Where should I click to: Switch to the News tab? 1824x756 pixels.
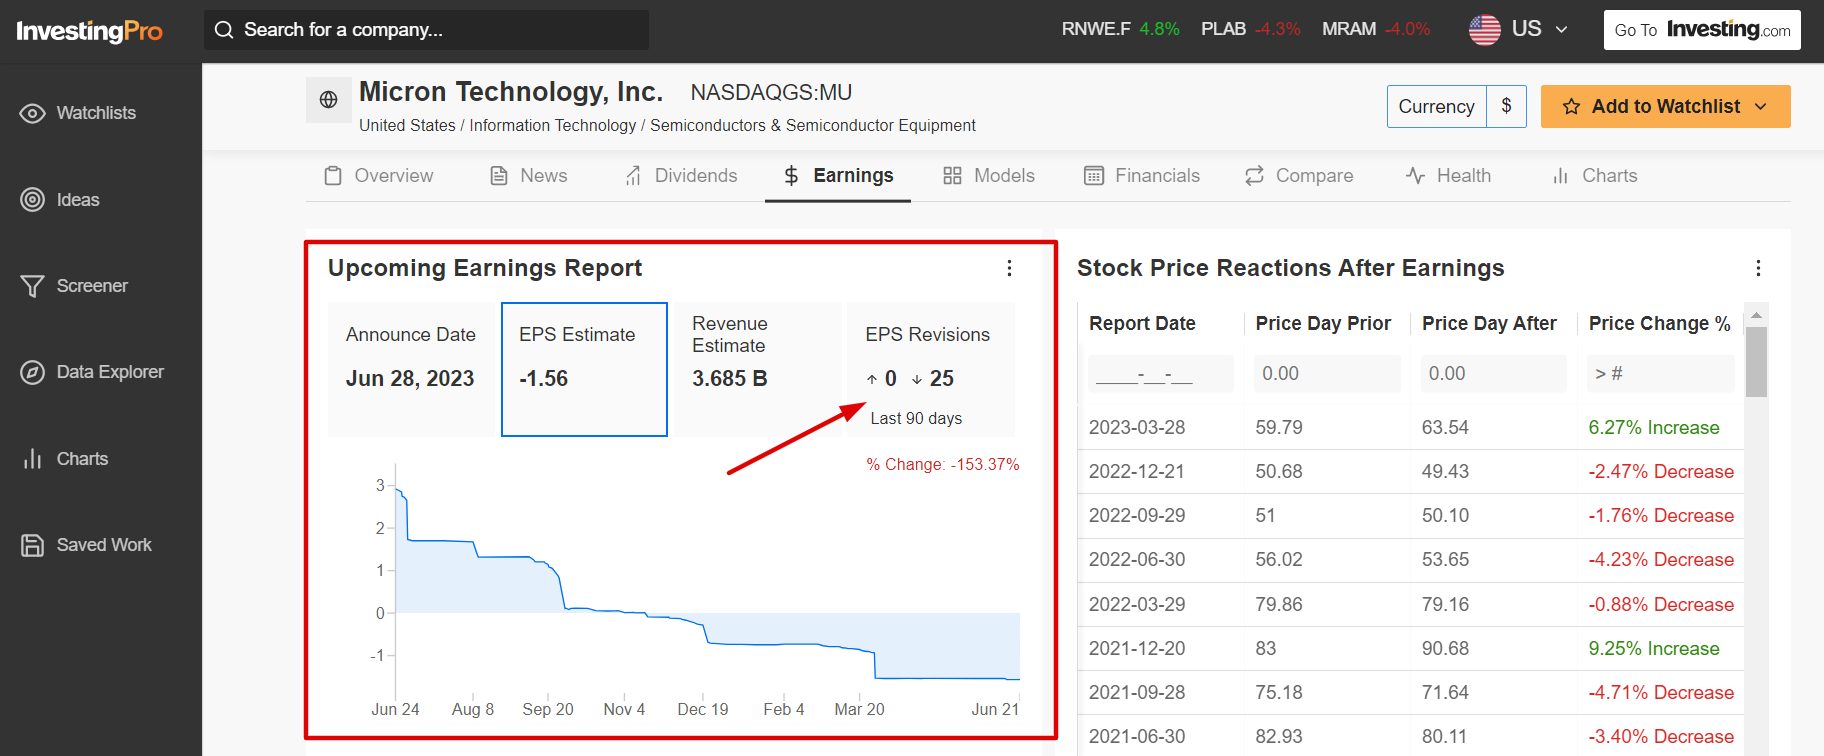[x=528, y=176]
